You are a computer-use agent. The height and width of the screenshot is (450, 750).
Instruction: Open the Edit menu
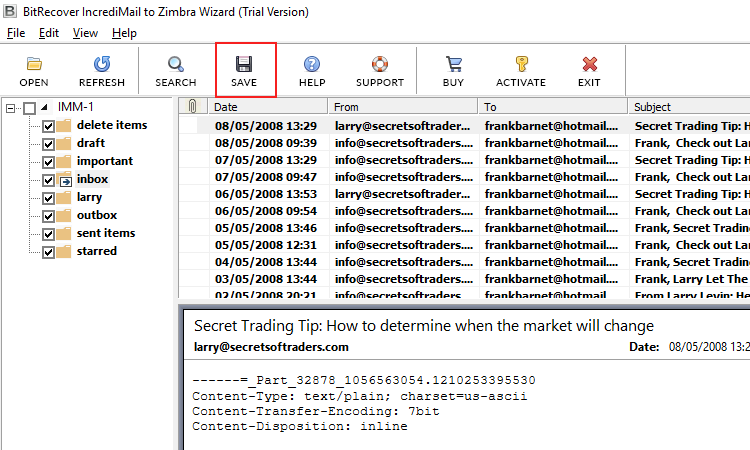49,33
